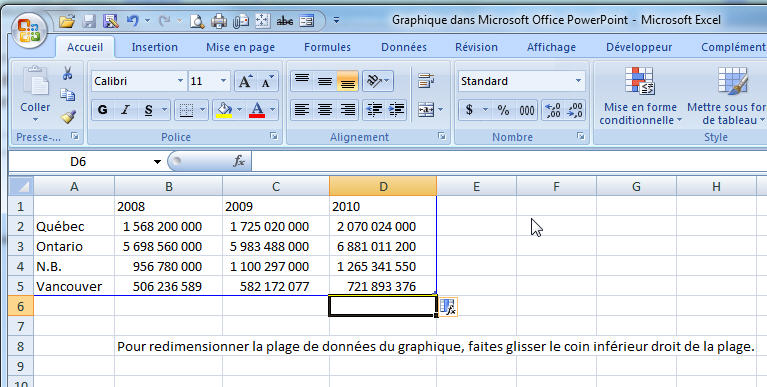The image size is (767, 387).
Task: Click the Redo arrow icon
Action: [164, 21]
